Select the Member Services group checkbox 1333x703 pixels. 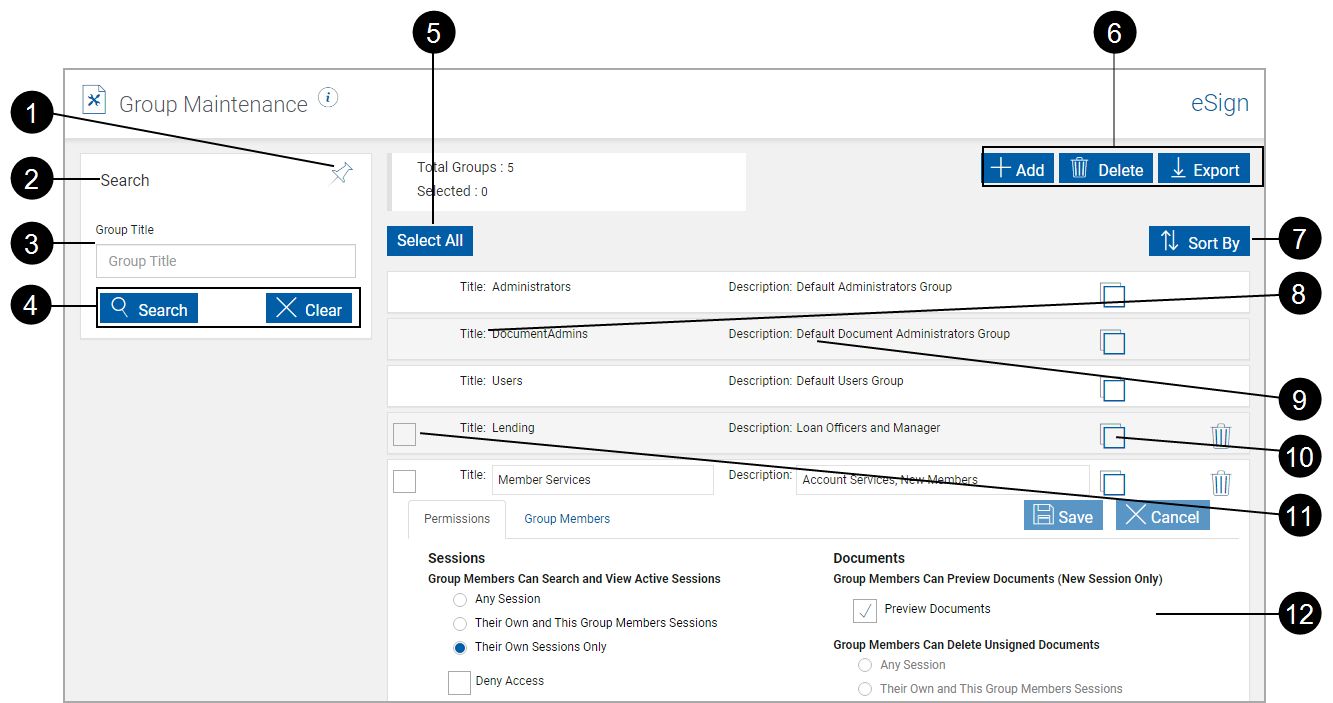point(404,481)
